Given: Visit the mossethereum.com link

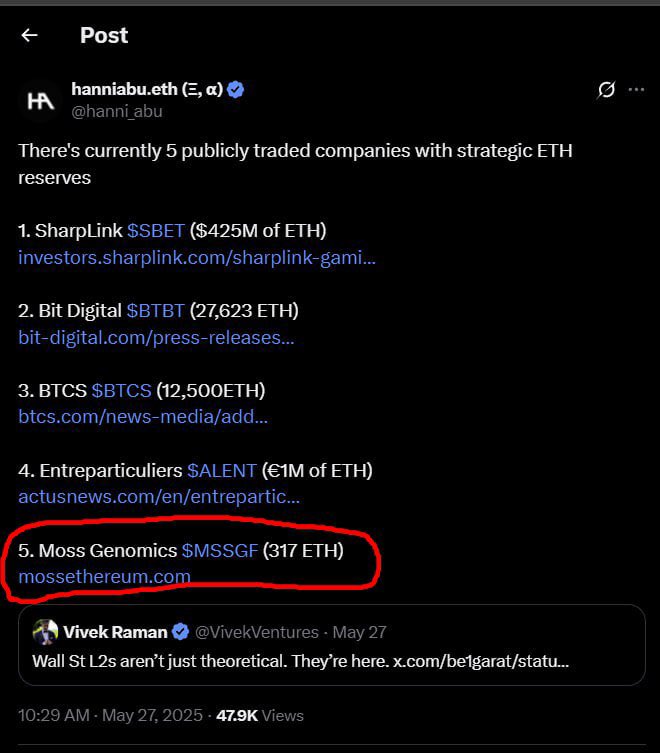Looking at the screenshot, I should point(104,576).
